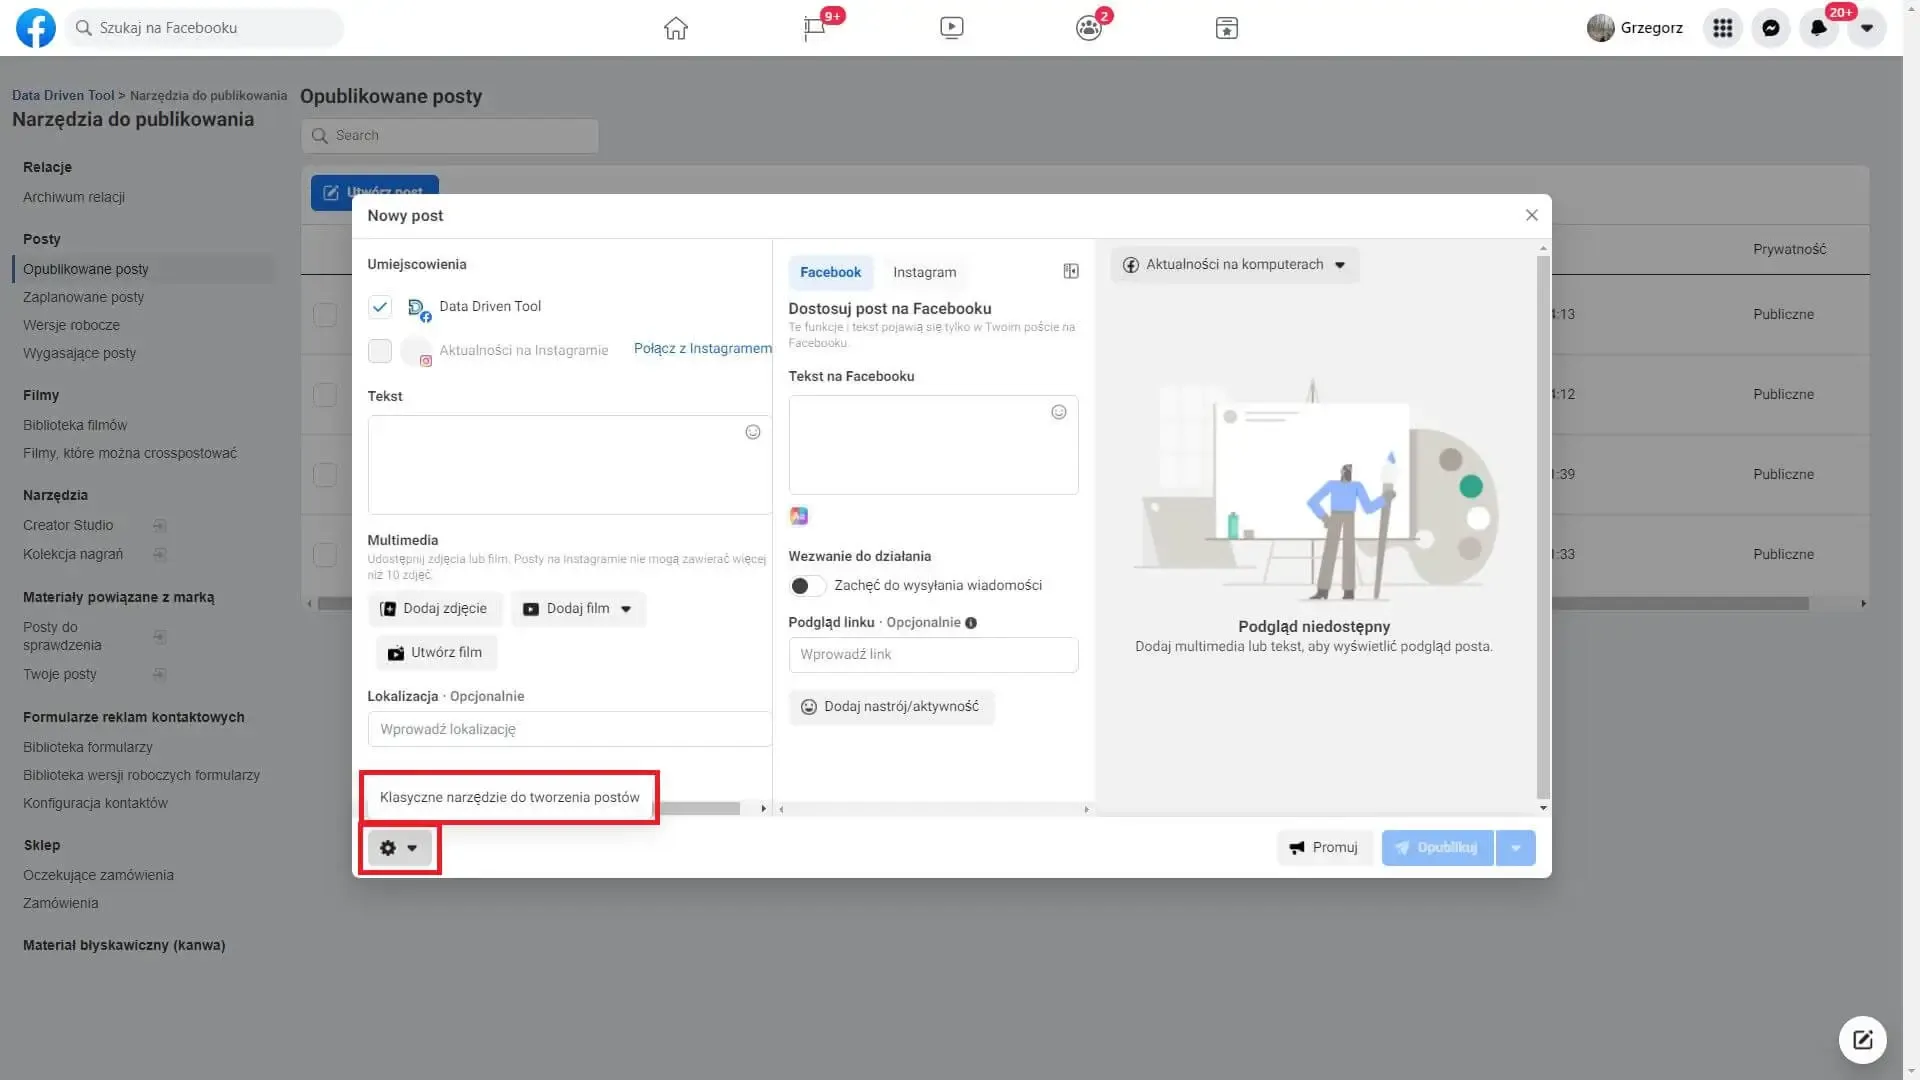The image size is (1920, 1080).
Task: Open dropdown arrow next to Opublikuj
Action: tap(1516, 848)
